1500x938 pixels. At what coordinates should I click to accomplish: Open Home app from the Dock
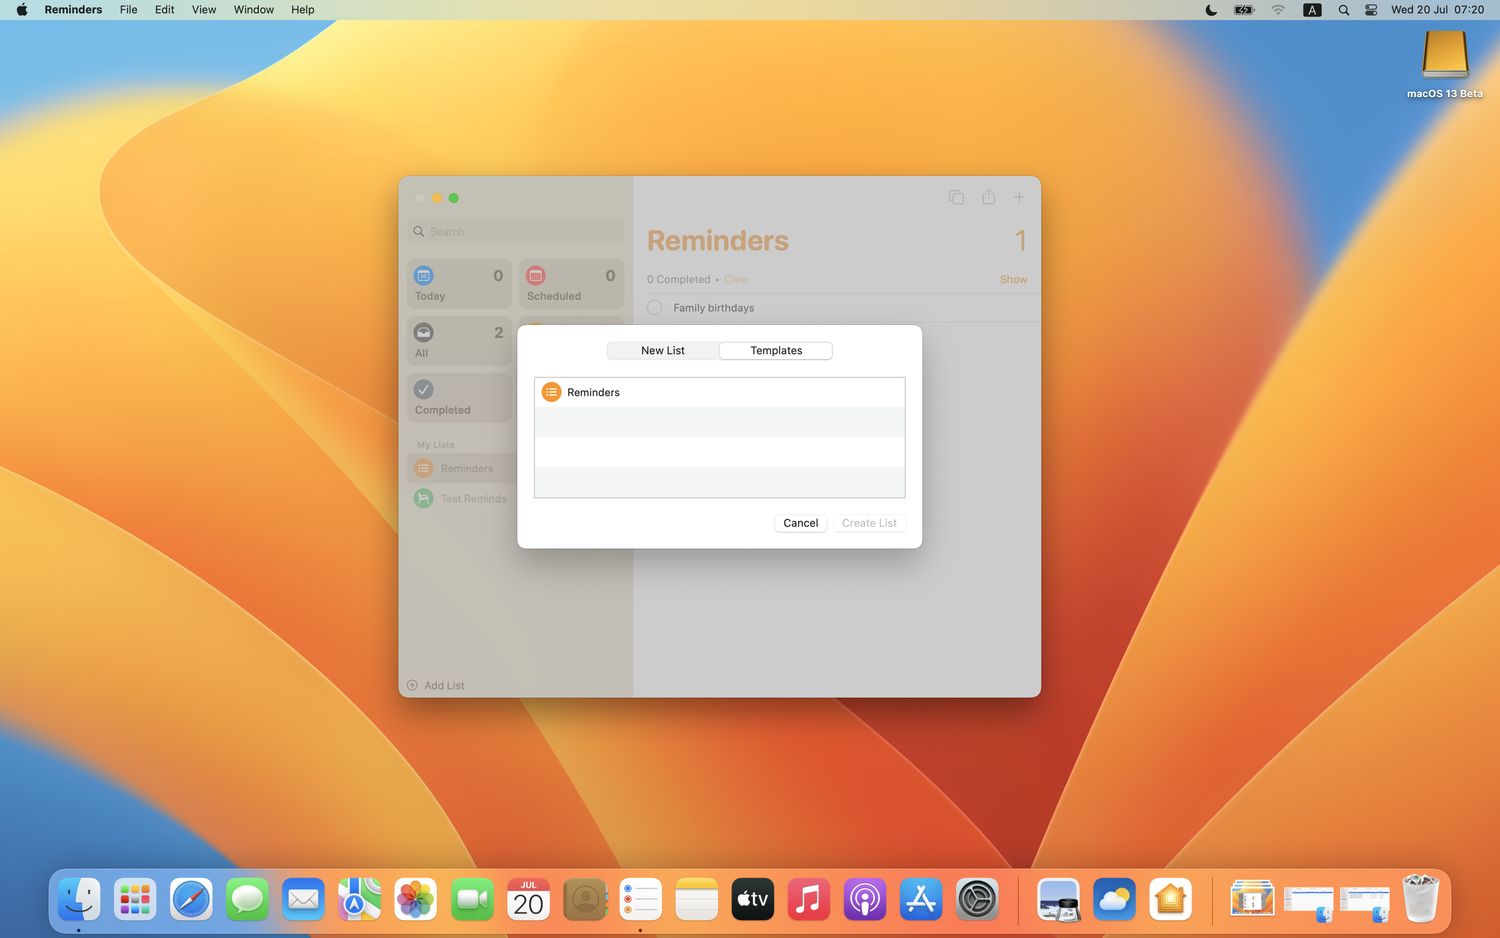tap(1170, 900)
